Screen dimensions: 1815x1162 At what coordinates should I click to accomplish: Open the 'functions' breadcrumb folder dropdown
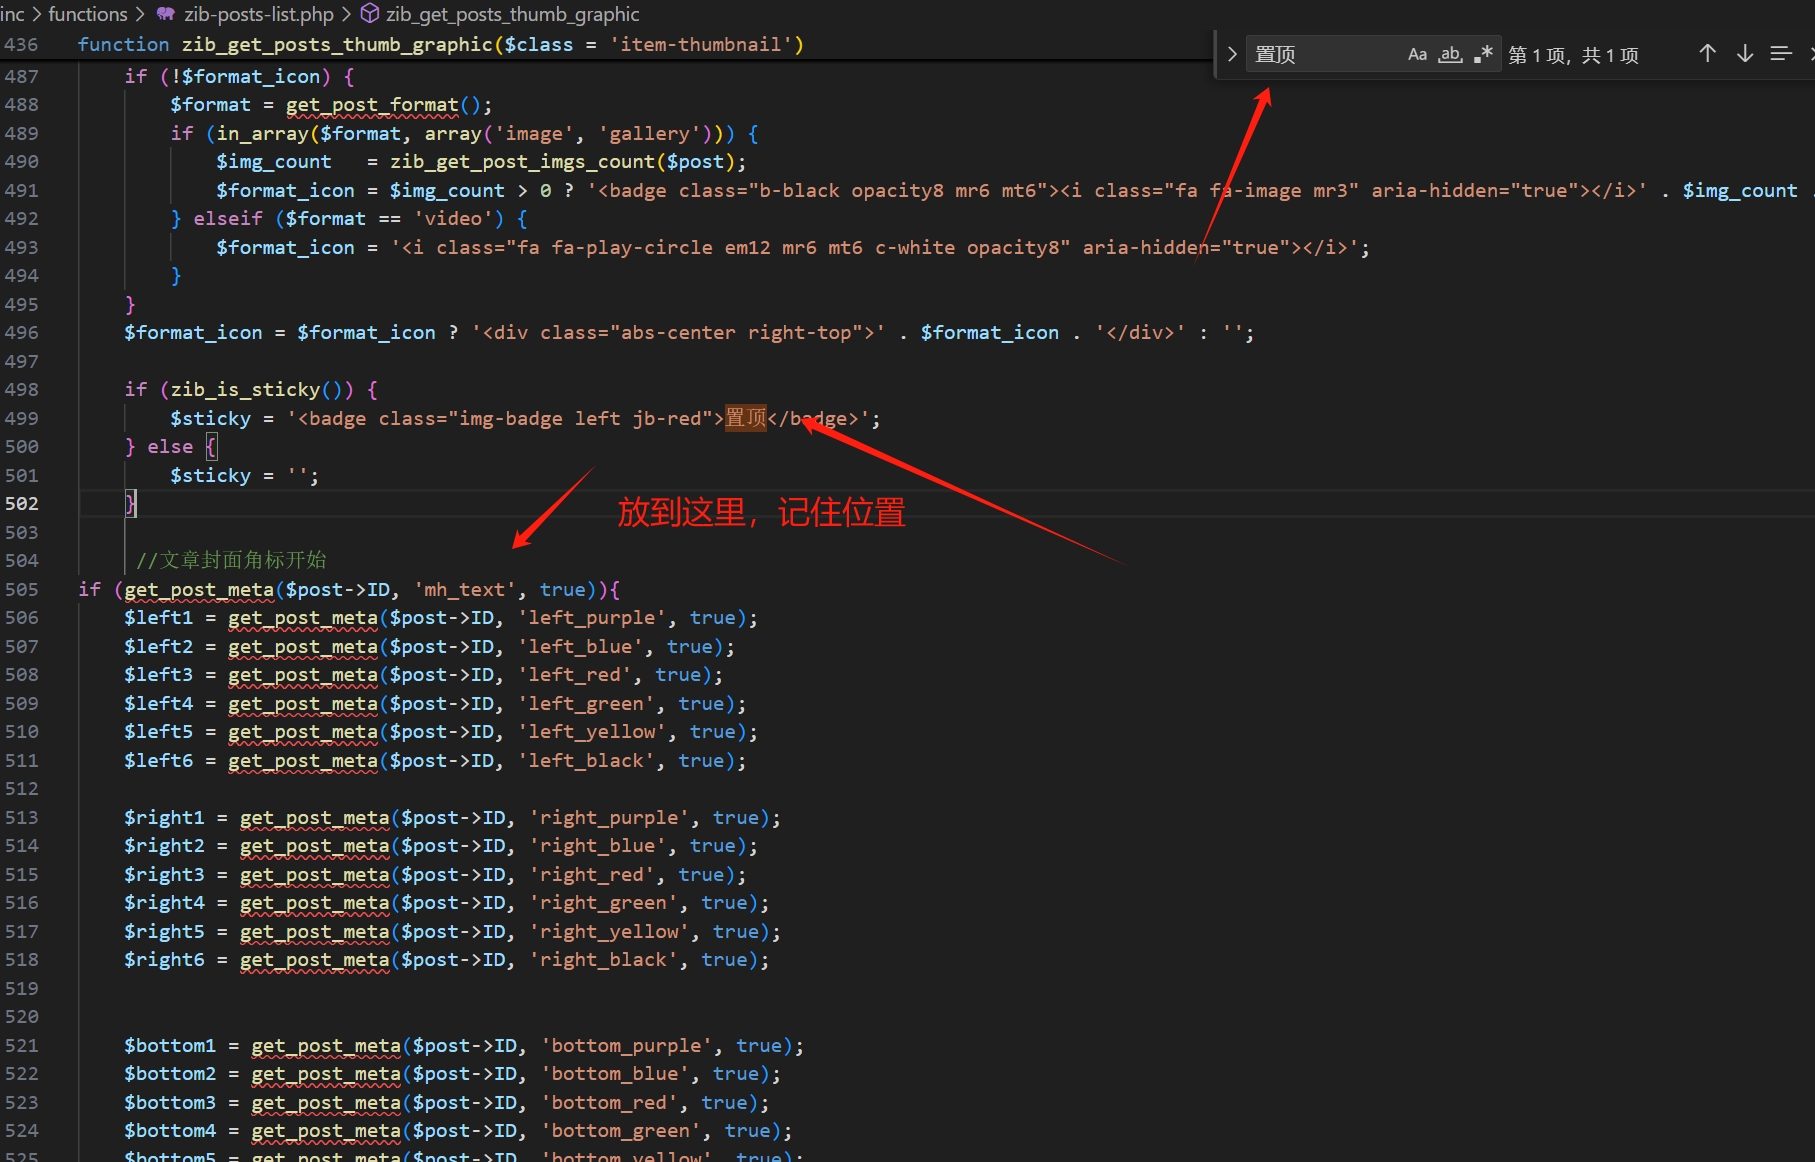pyautogui.click(x=88, y=14)
